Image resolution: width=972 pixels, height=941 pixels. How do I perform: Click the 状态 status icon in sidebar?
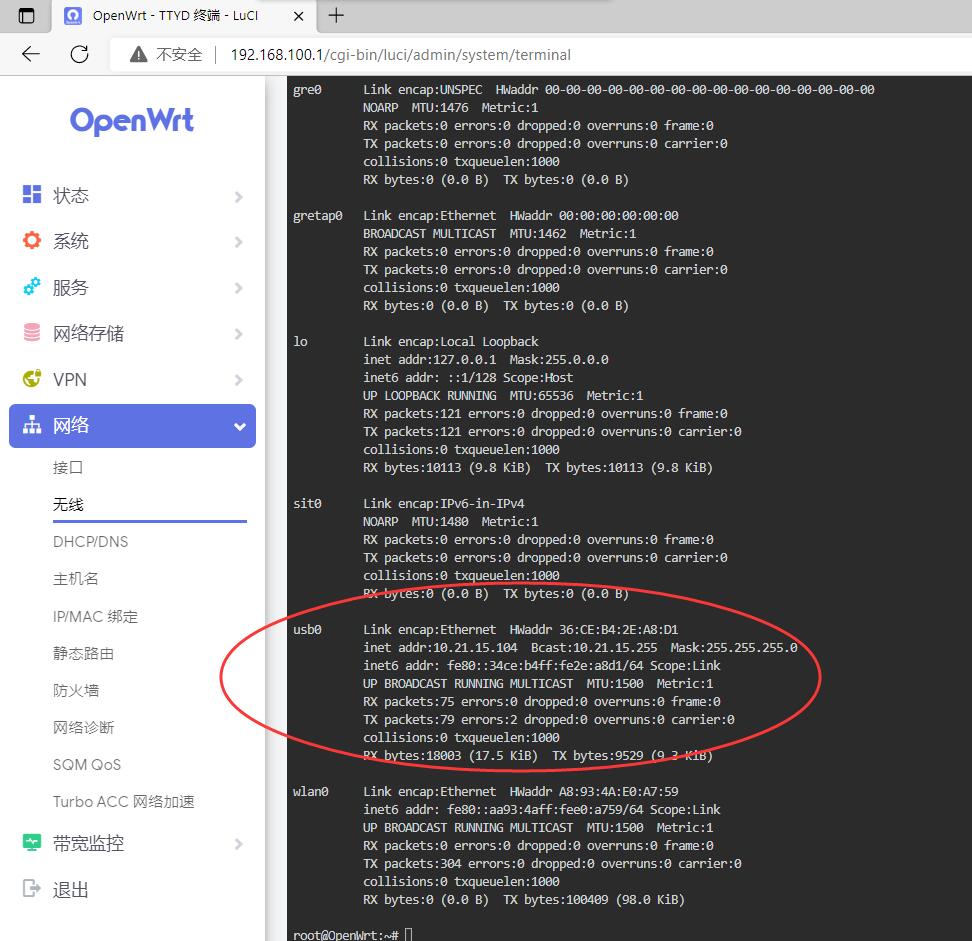coord(32,195)
